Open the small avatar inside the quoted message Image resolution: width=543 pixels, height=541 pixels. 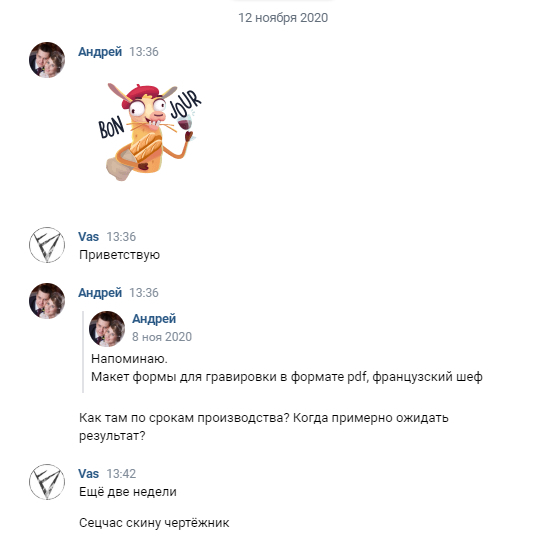pos(107,329)
